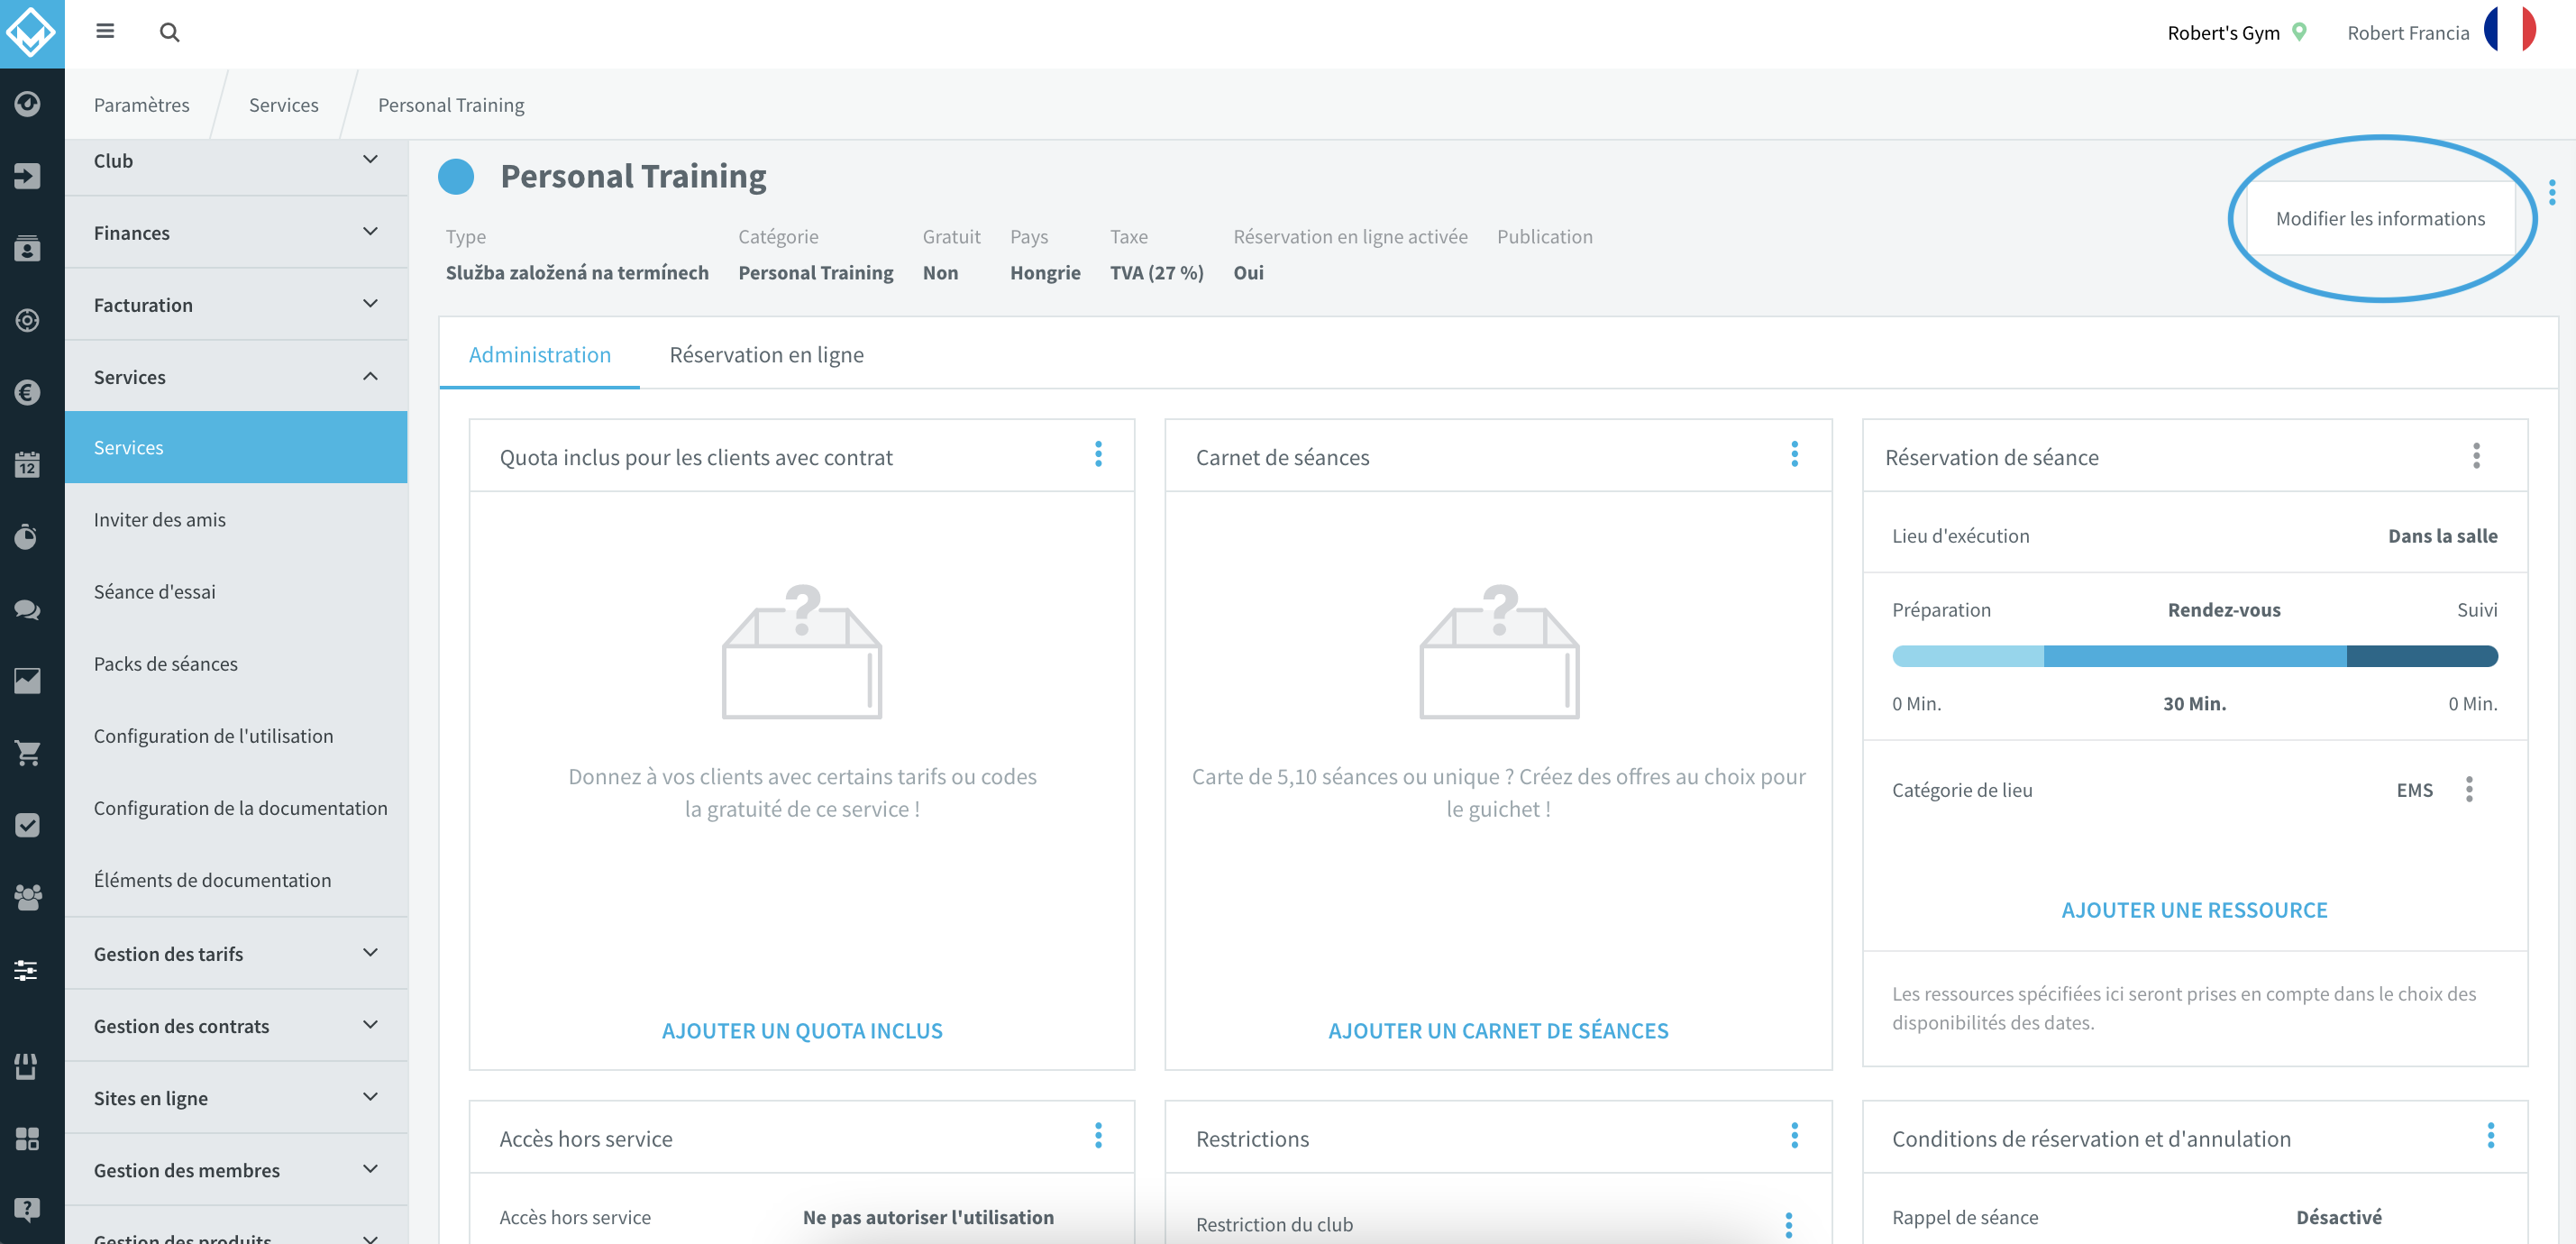
Task: Click the location pin next to Robert's Gym
Action: click(x=2299, y=32)
